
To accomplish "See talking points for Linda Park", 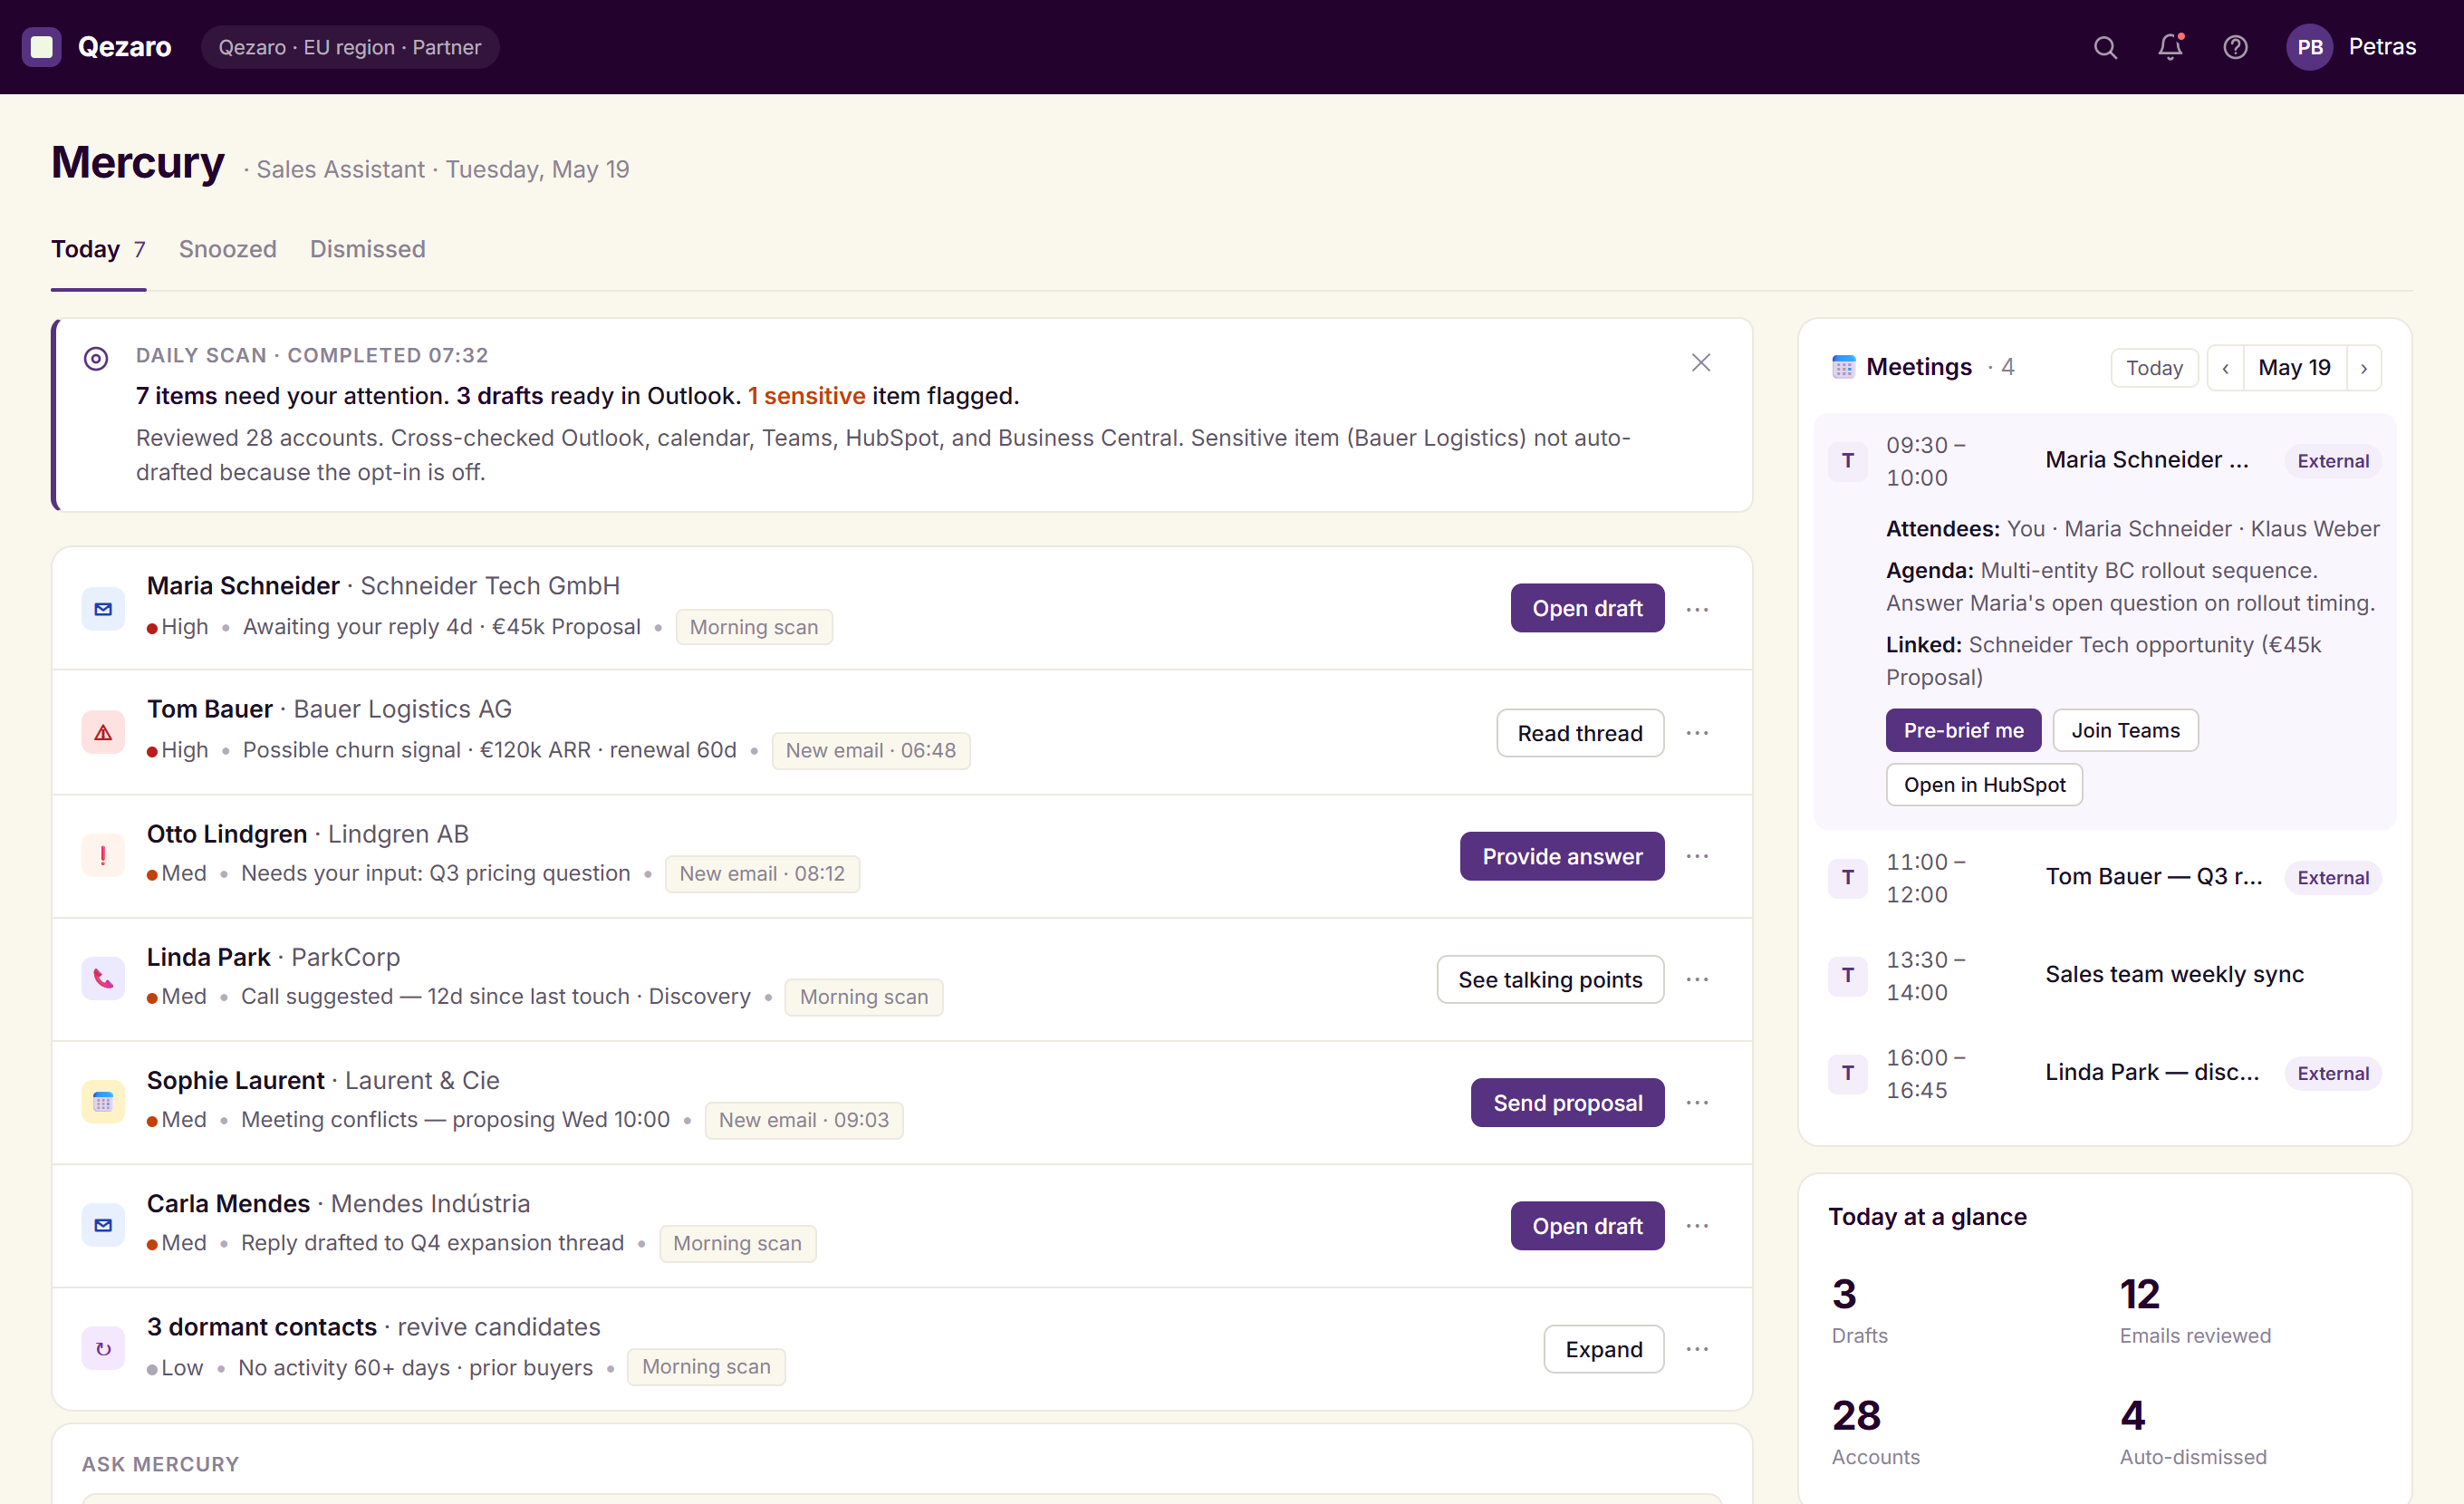I will click(1550, 979).
